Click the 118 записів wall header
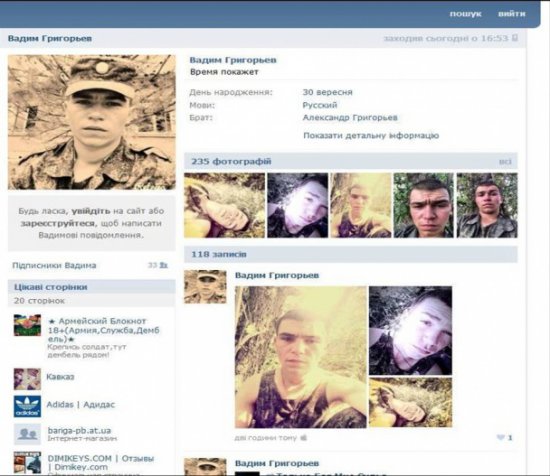 click(x=219, y=254)
